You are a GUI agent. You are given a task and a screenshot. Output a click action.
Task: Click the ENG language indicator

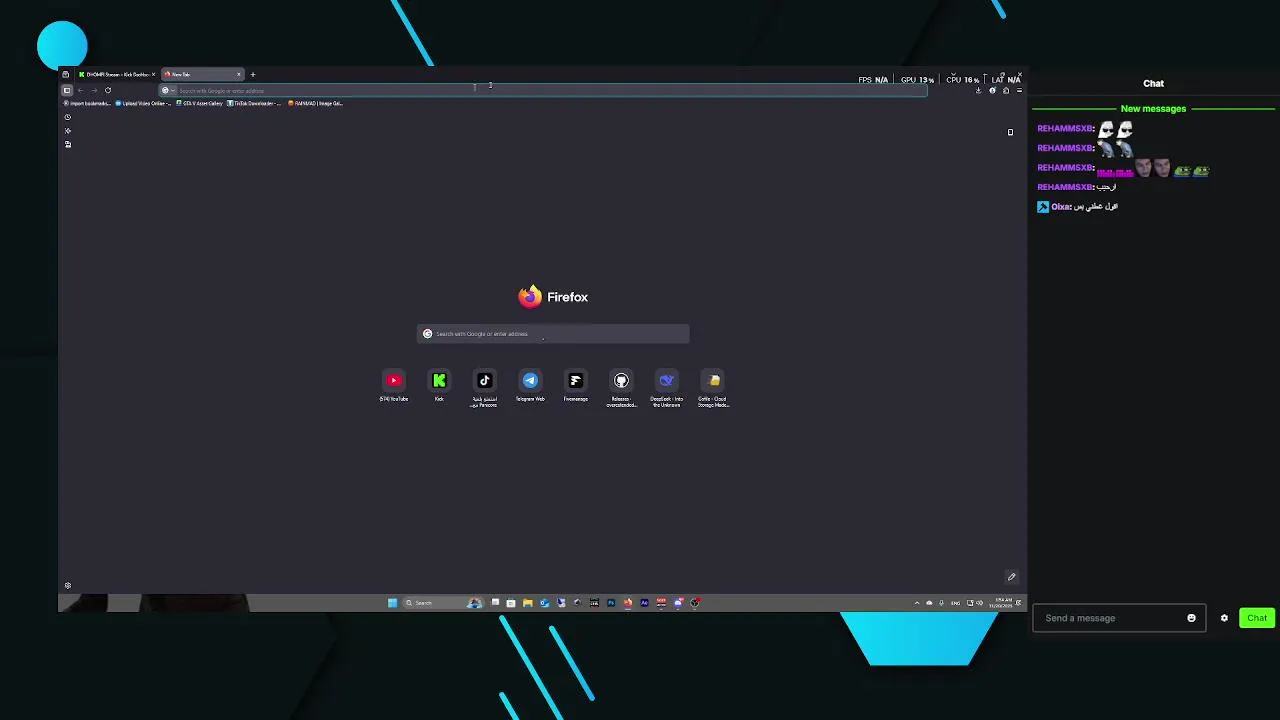click(x=955, y=603)
